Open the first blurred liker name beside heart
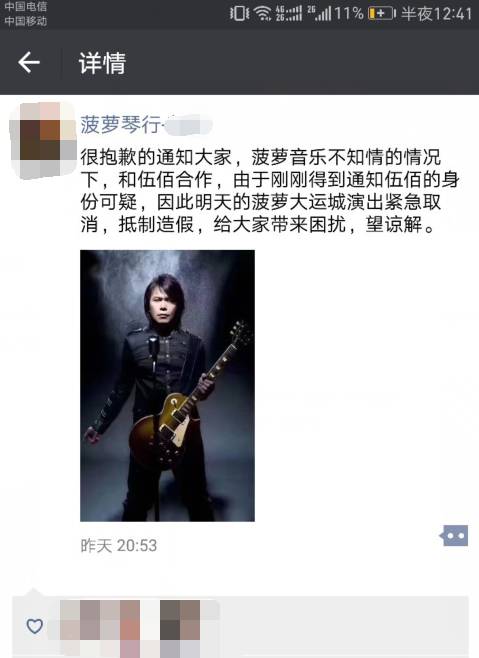The image size is (479, 658). [99, 628]
